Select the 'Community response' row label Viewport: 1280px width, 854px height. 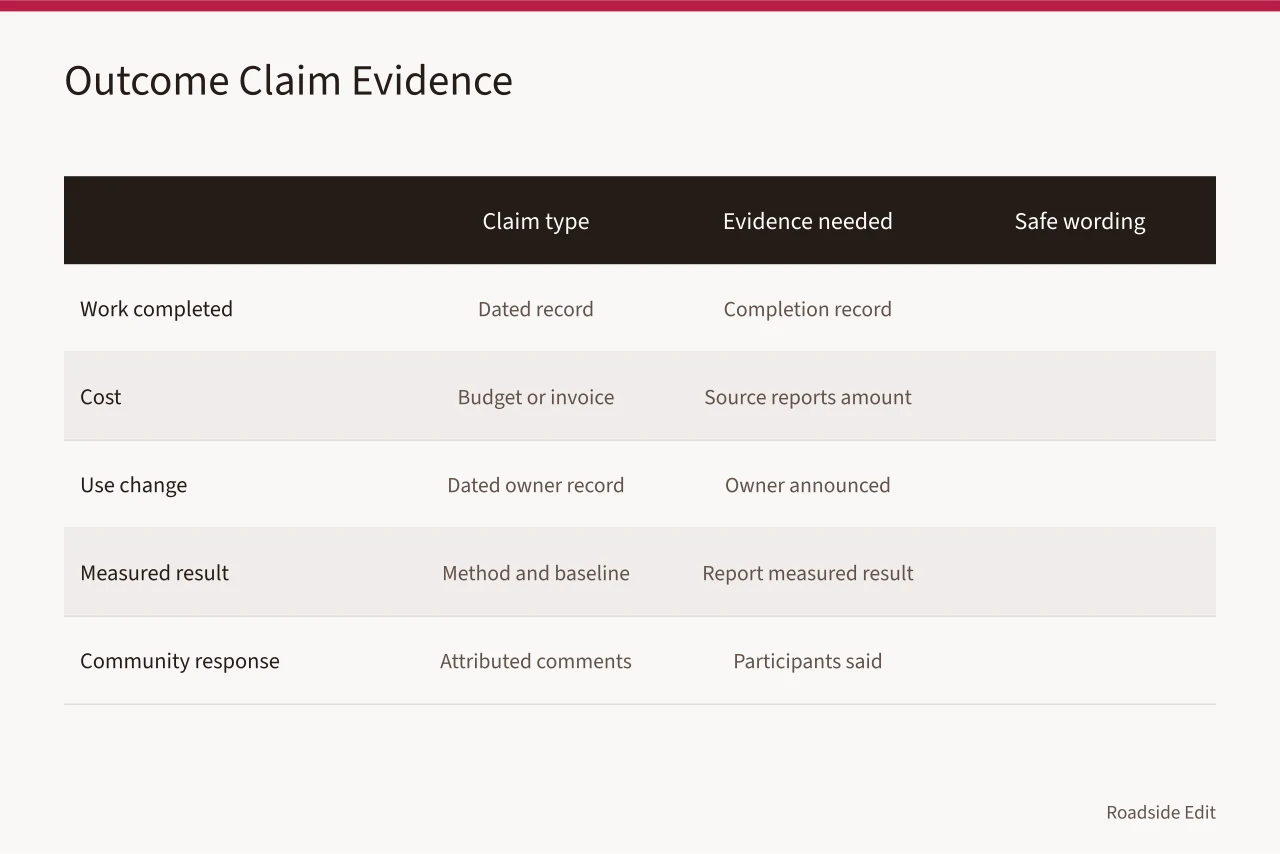point(180,661)
